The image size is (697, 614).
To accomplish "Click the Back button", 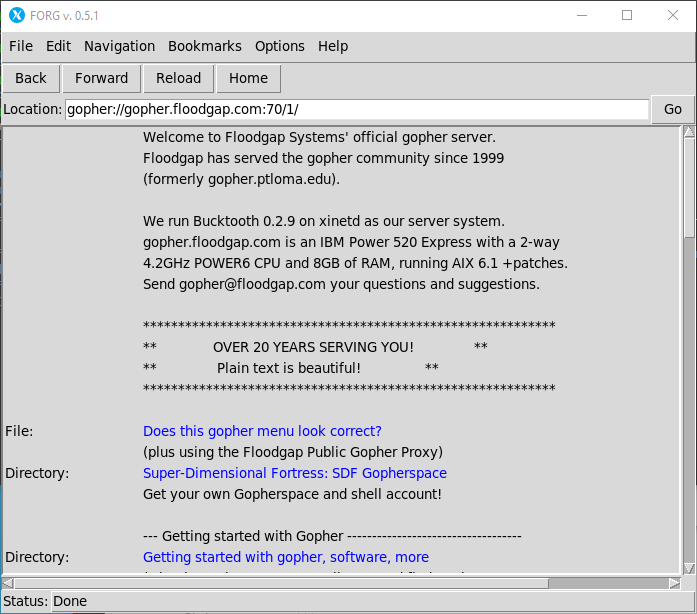I will (x=31, y=78).
